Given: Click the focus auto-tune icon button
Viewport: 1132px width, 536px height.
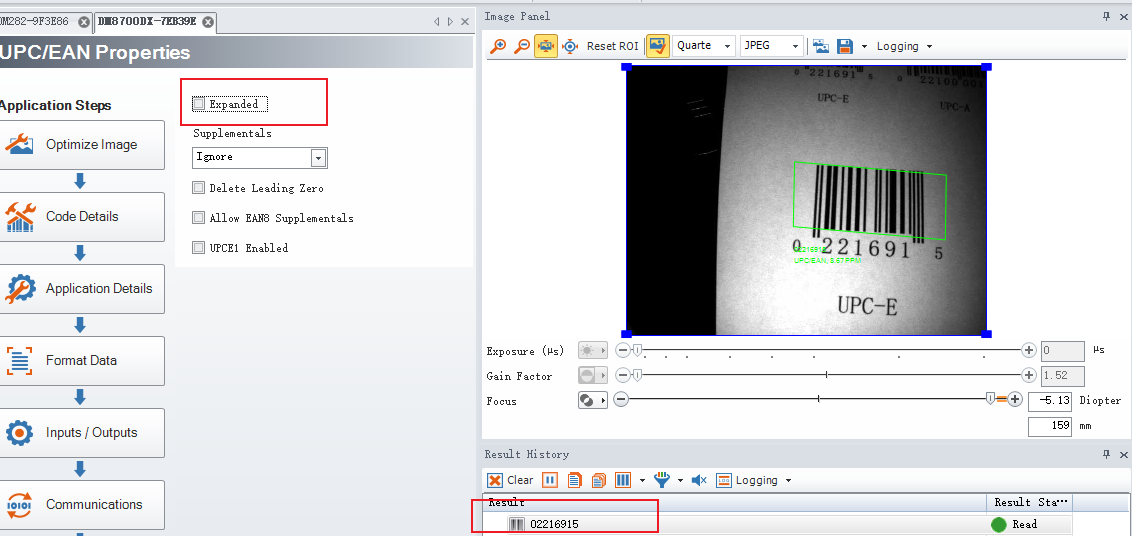Looking at the screenshot, I should [x=592, y=400].
